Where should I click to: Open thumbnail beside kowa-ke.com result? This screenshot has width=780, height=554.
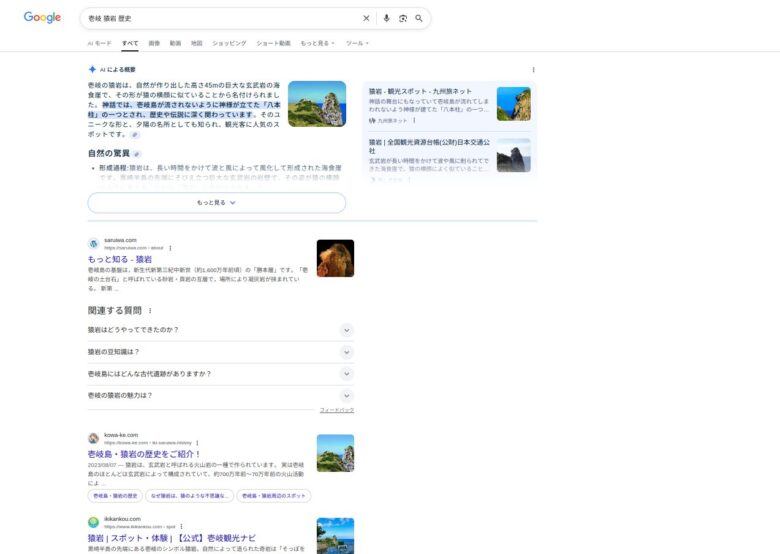click(x=335, y=453)
